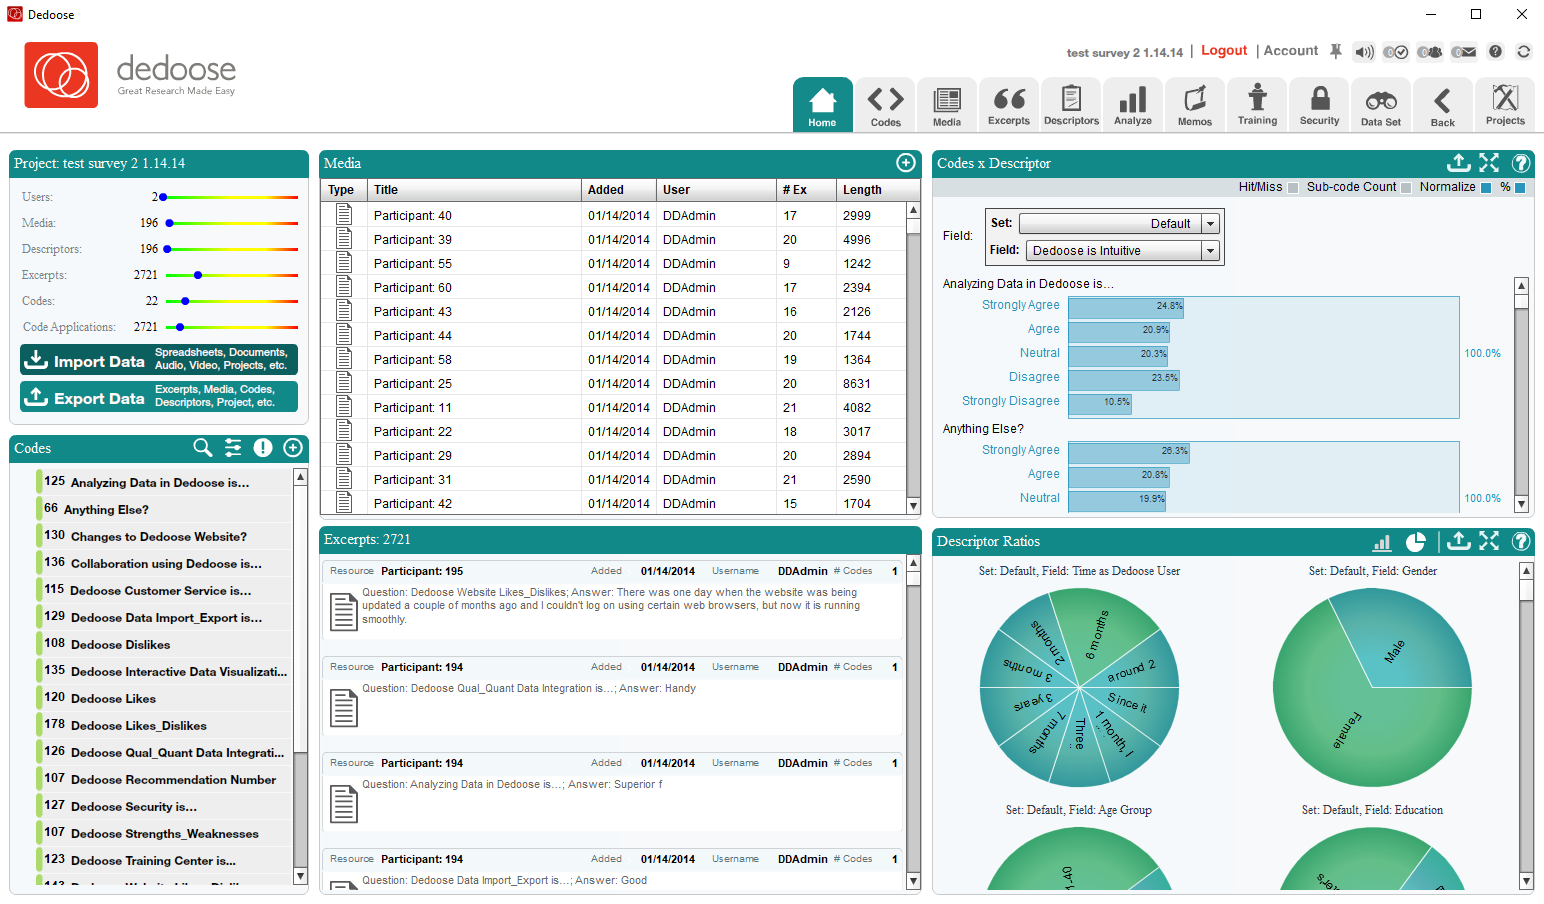
Task: Open the Data Set binoculars
Action: point(1381,105)
